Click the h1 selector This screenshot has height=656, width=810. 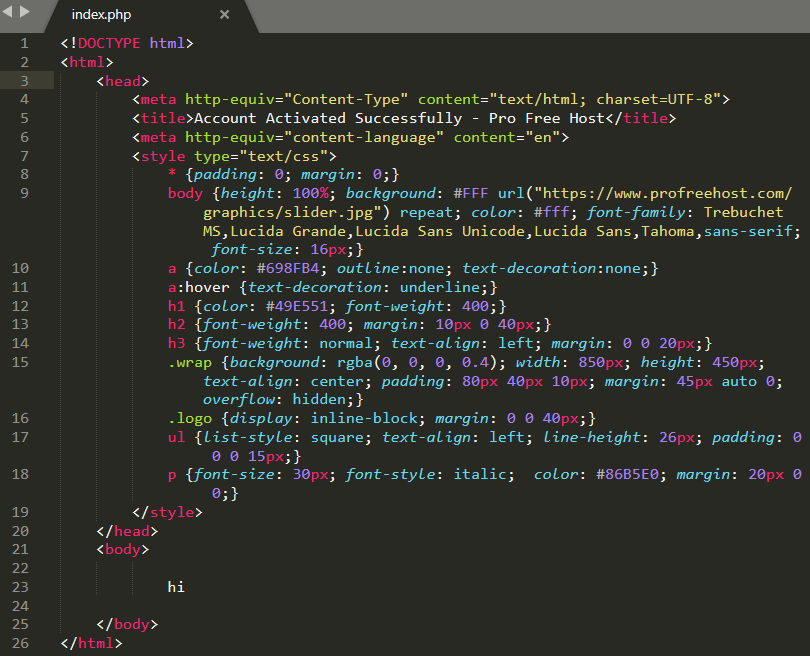pos(176,306)
